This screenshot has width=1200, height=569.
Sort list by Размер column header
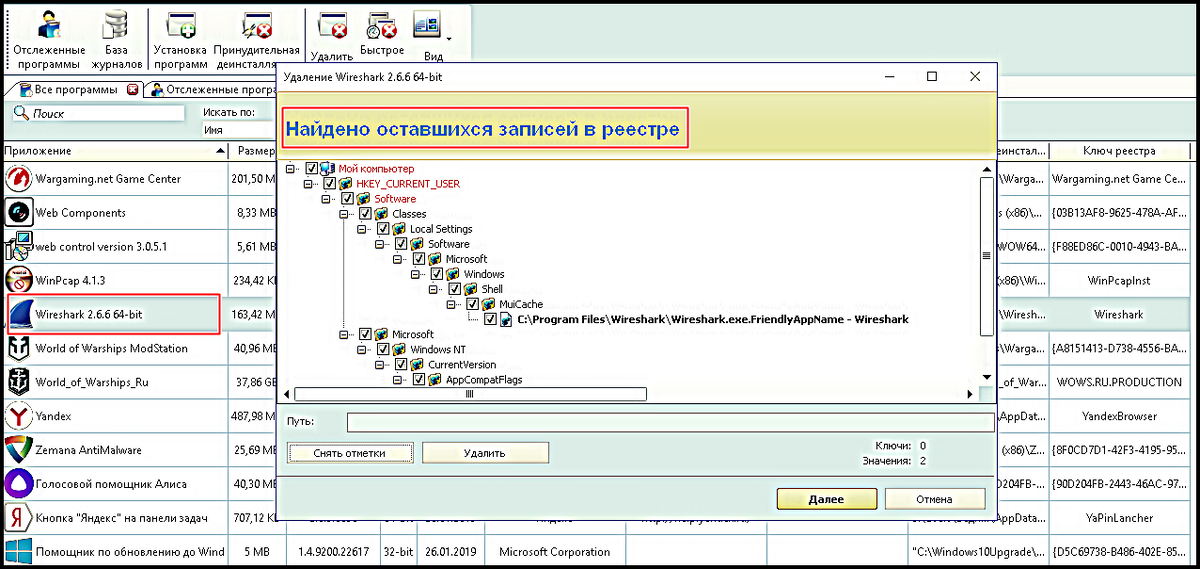click(253, 151)
